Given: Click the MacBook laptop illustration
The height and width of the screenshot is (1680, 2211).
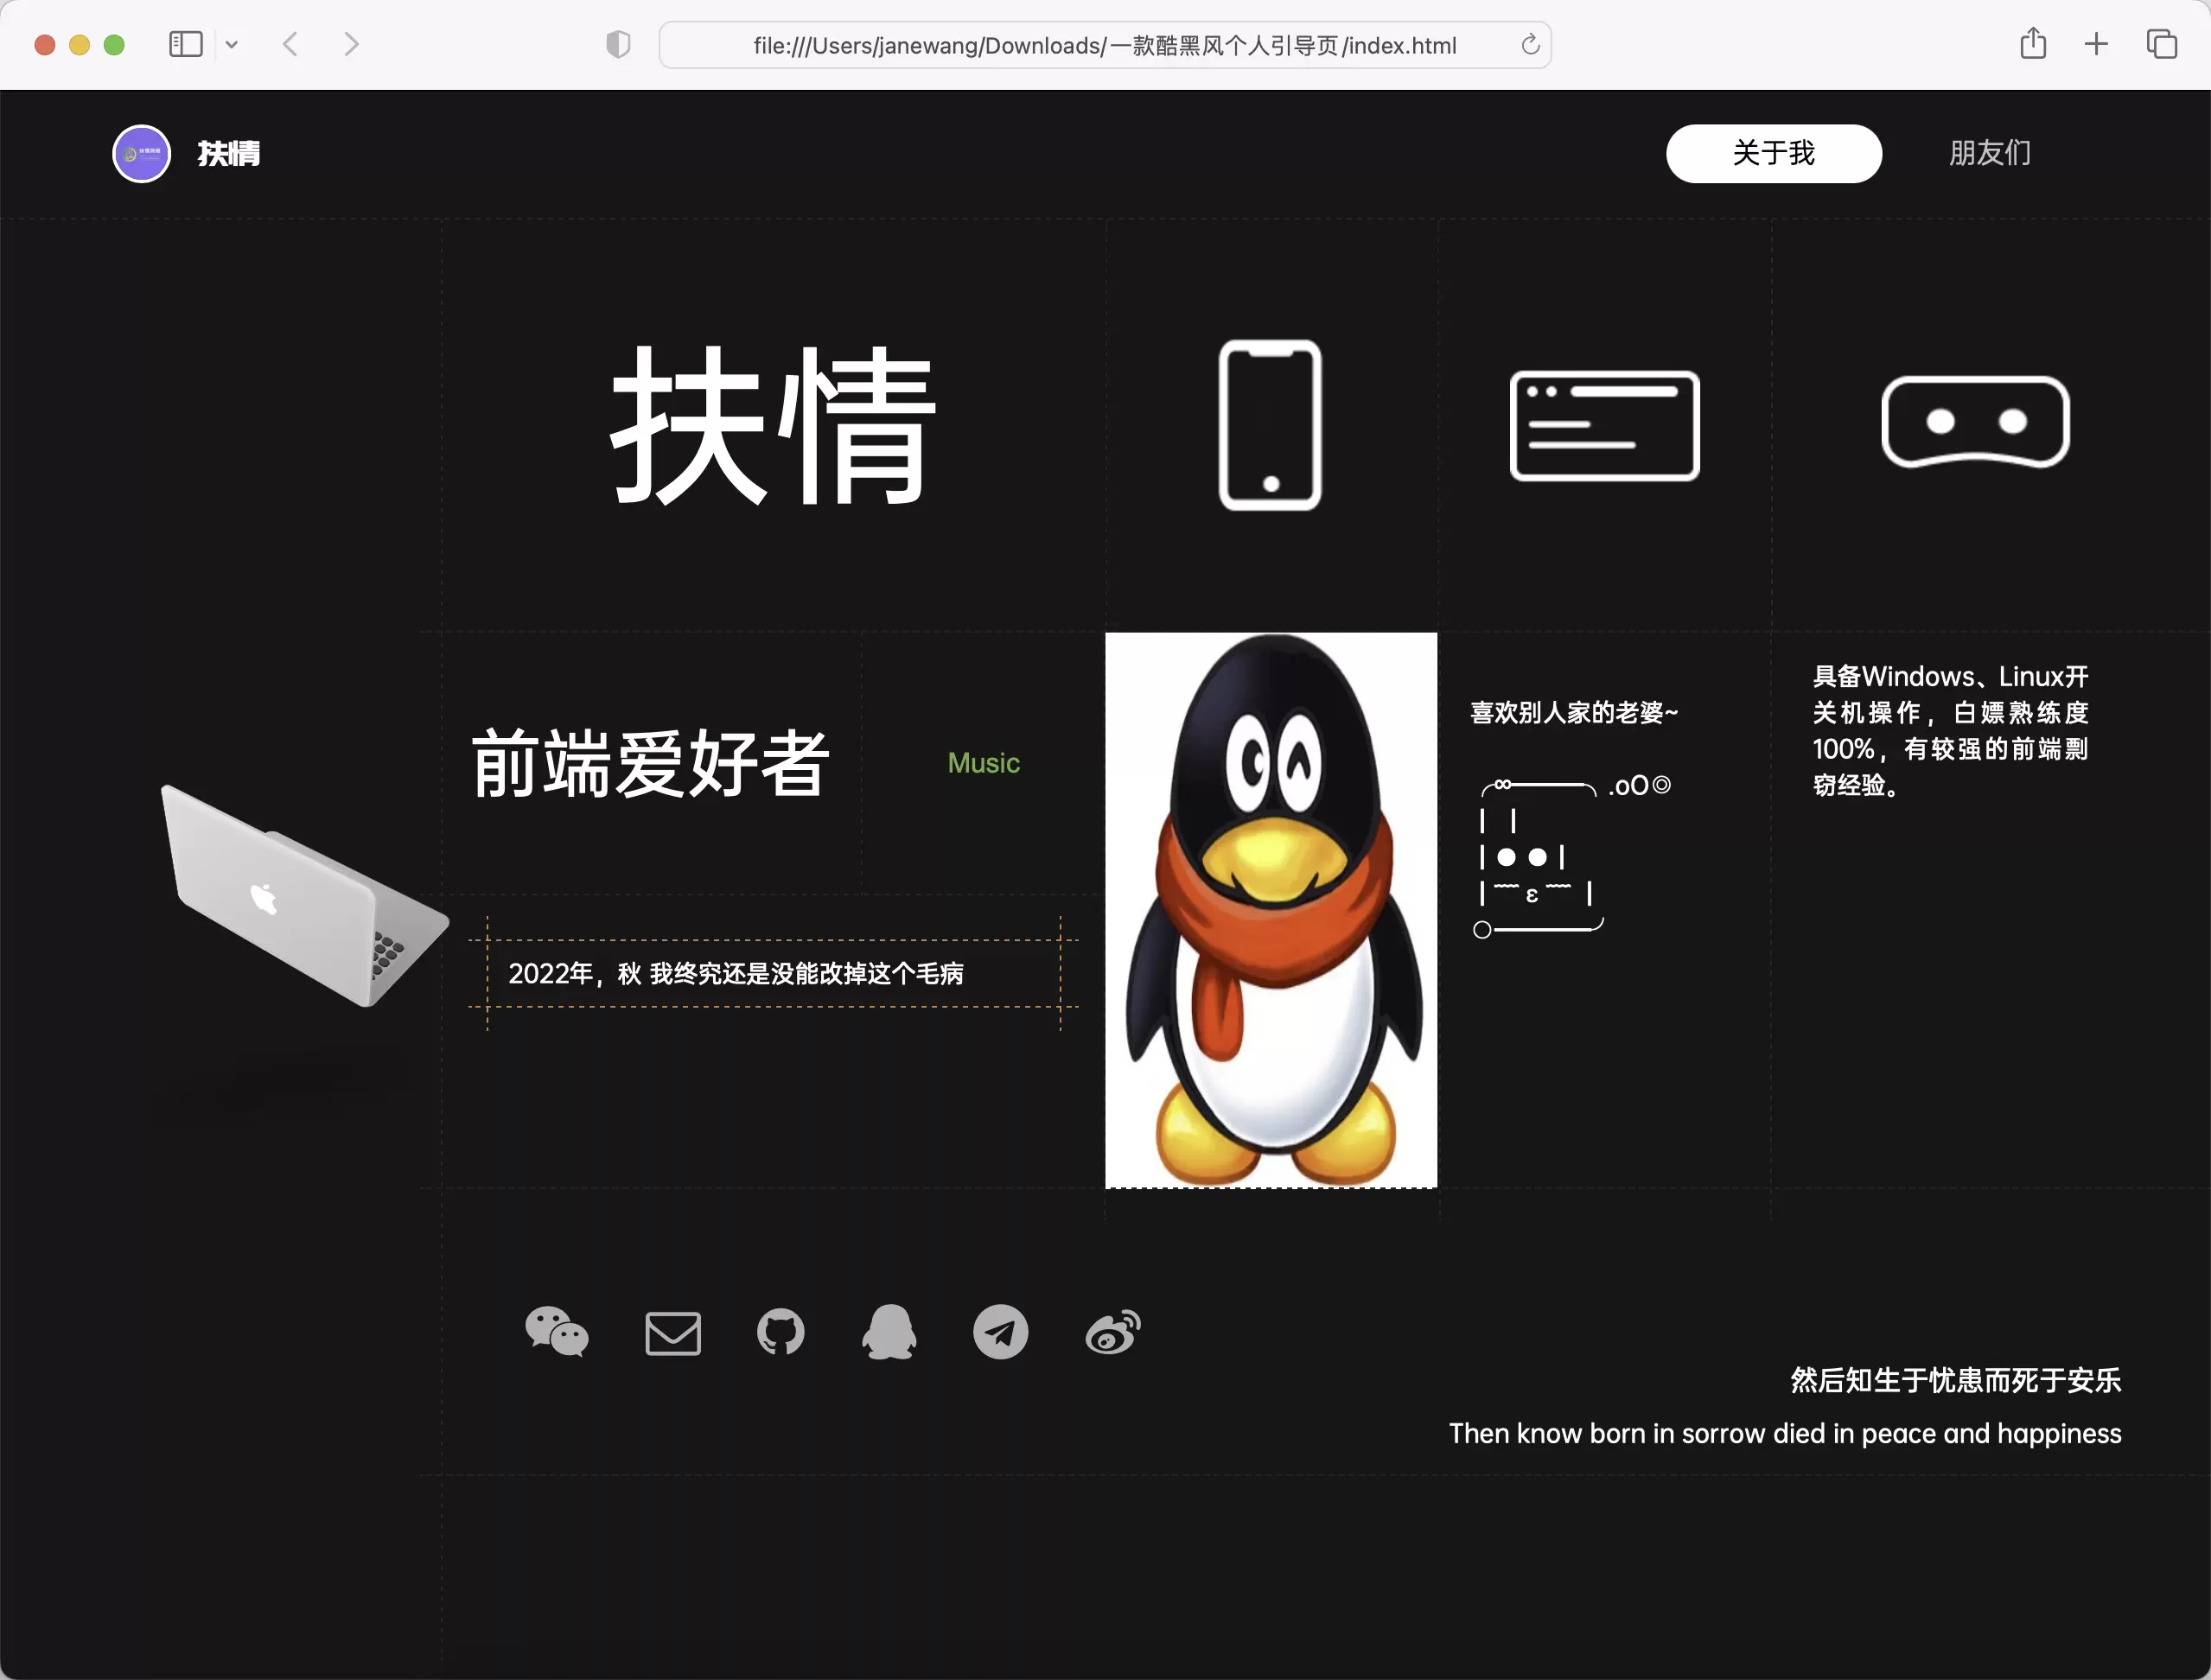Looking at the screenshot, I should (x=304, y=895).
